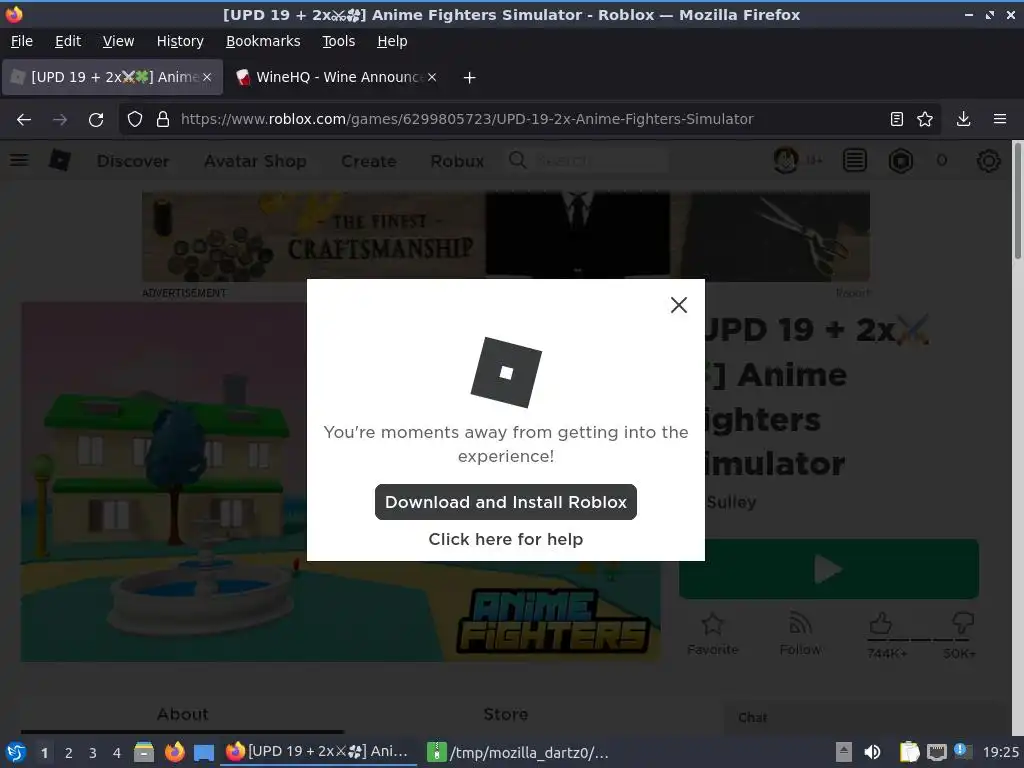Close the Roblox download dialog

tap(679, 305)
